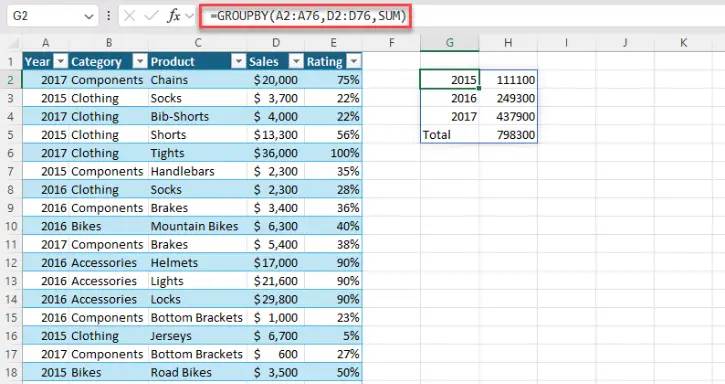
Task: Select row 6 header
Action: click(11, 153)
